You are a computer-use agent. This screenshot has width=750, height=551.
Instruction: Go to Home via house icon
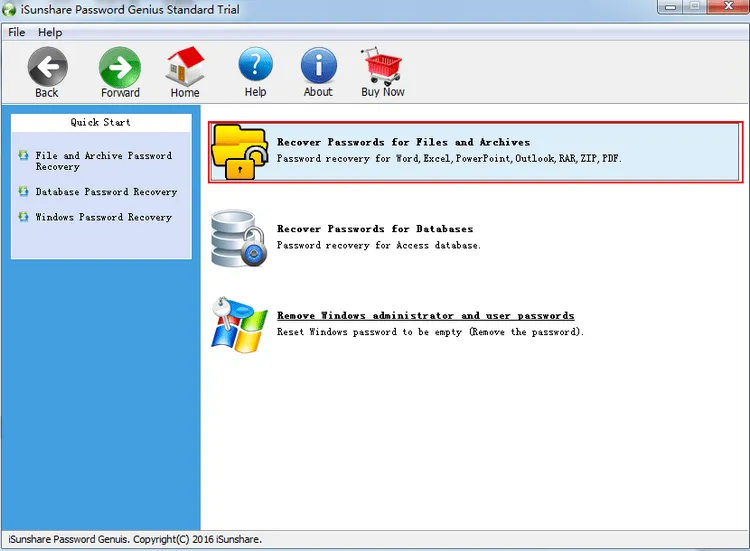(x=185, y=66)
